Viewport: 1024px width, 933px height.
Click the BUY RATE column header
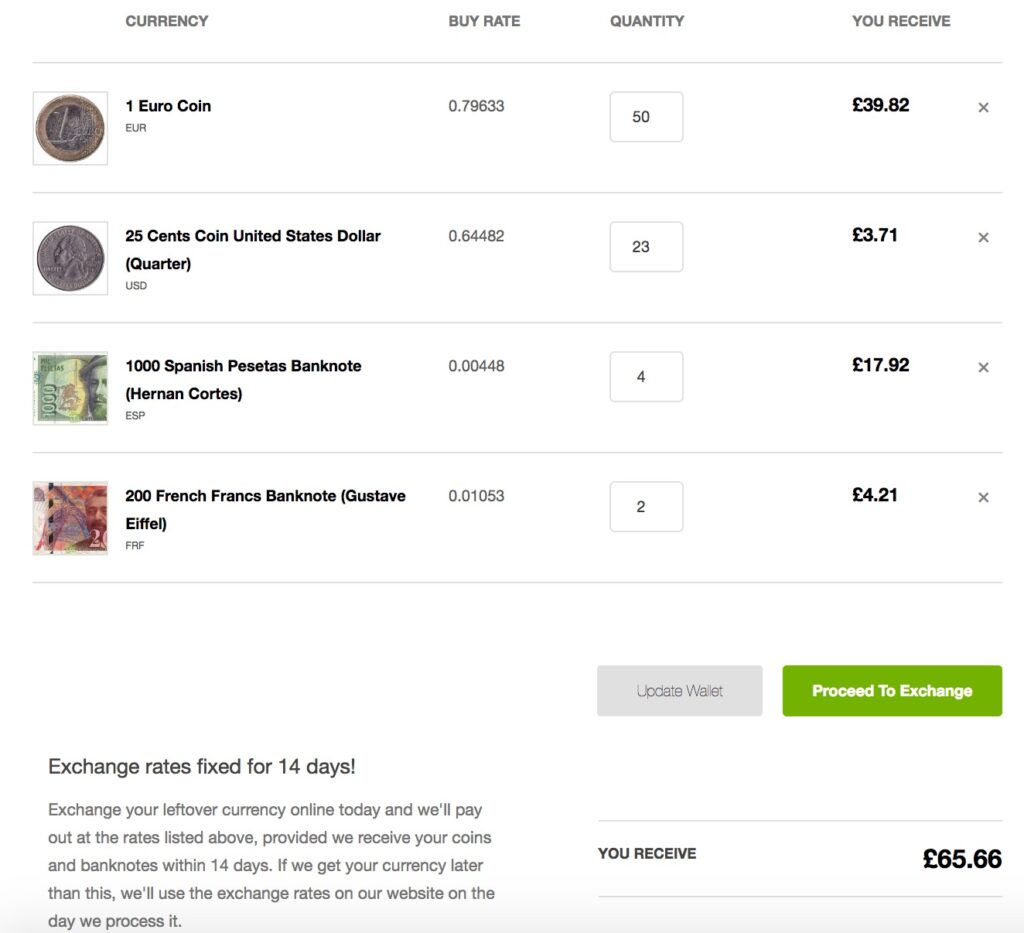click(x=484, y=20)
